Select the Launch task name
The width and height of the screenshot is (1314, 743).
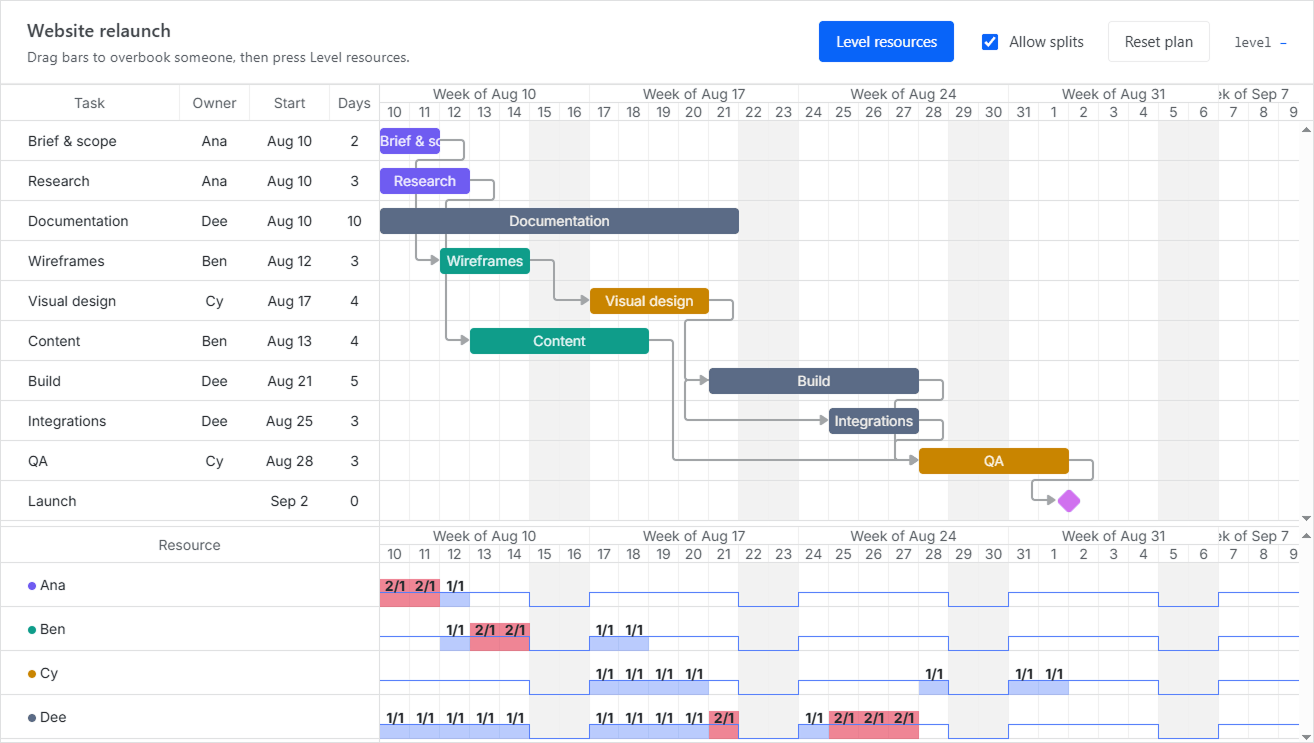pyautogui.click(x=52, y=501)
